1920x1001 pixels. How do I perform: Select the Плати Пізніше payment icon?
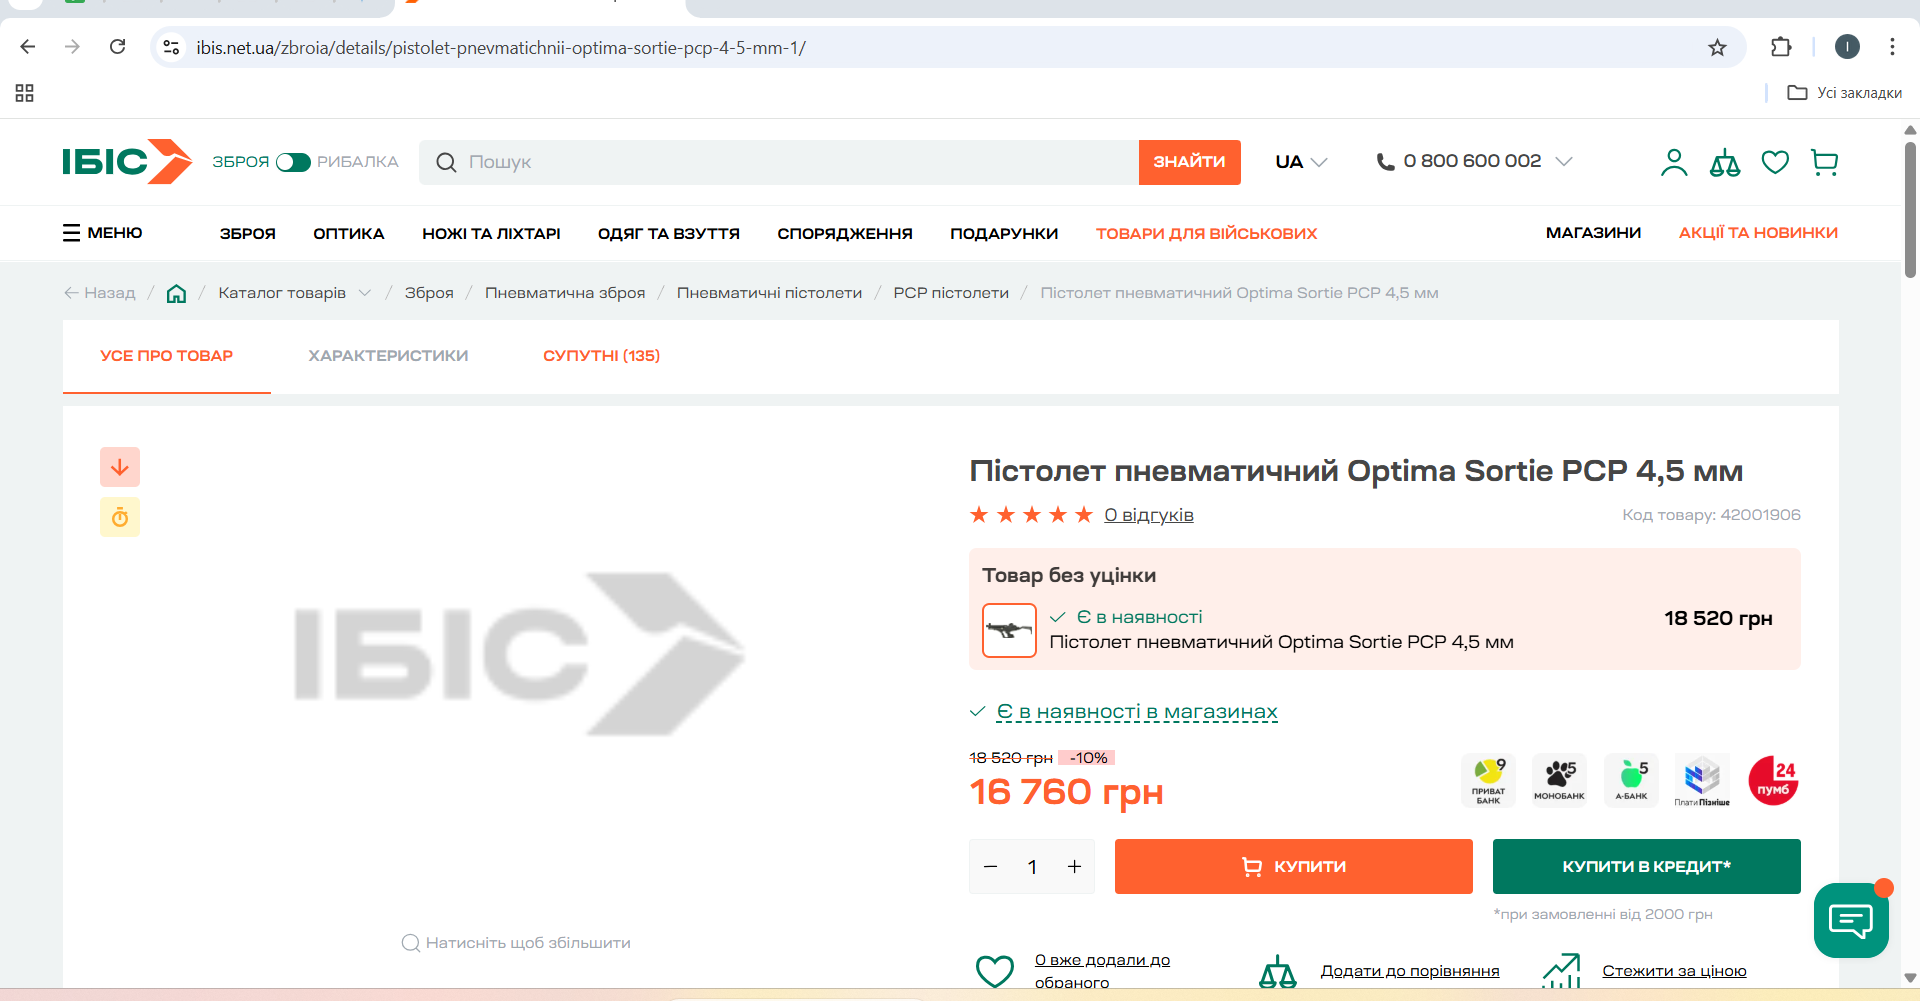point(1702,781)
